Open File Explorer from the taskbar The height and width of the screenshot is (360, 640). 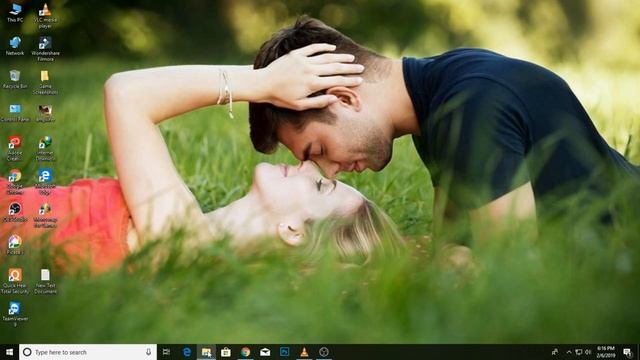point(207,352)
